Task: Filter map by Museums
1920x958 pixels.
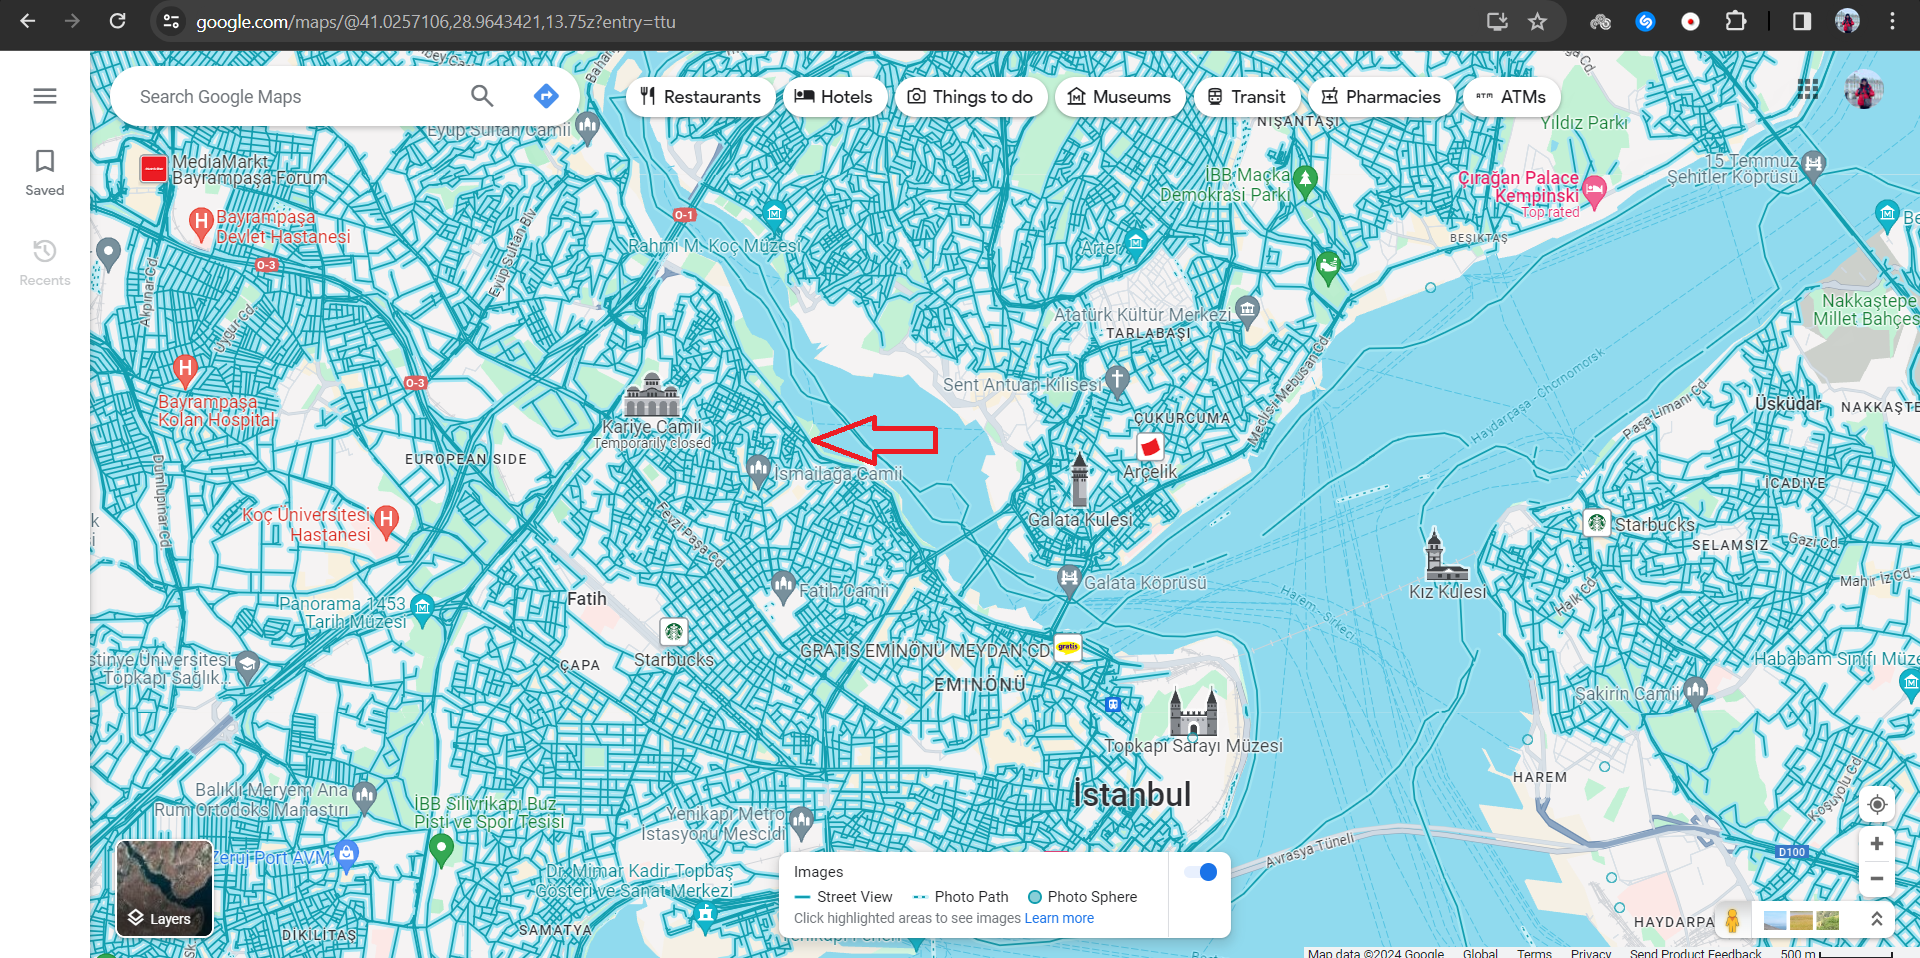Action: (x=1119, y=97)
